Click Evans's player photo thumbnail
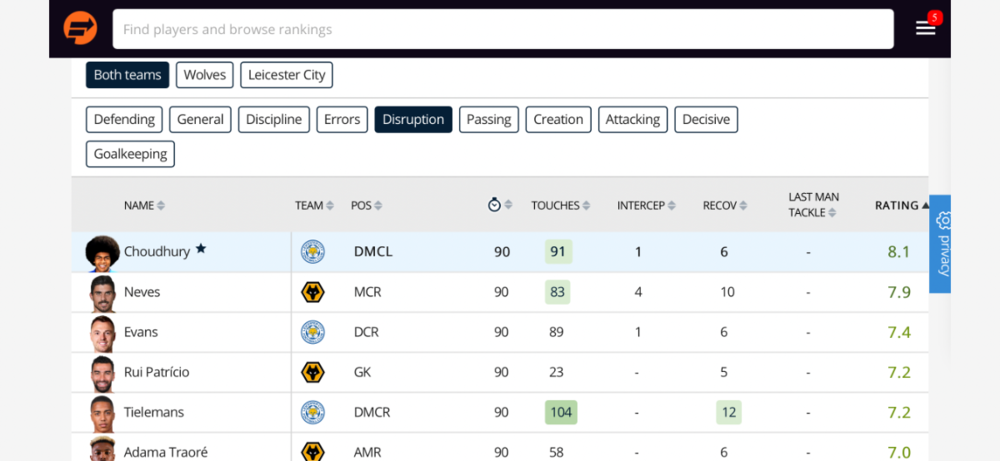The width and height of the screenshot is (1000, 461). click(102, 333)
